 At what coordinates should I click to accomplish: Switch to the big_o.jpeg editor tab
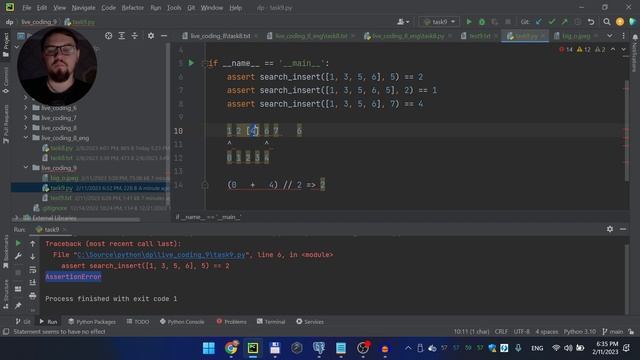[x=576, y=36]
